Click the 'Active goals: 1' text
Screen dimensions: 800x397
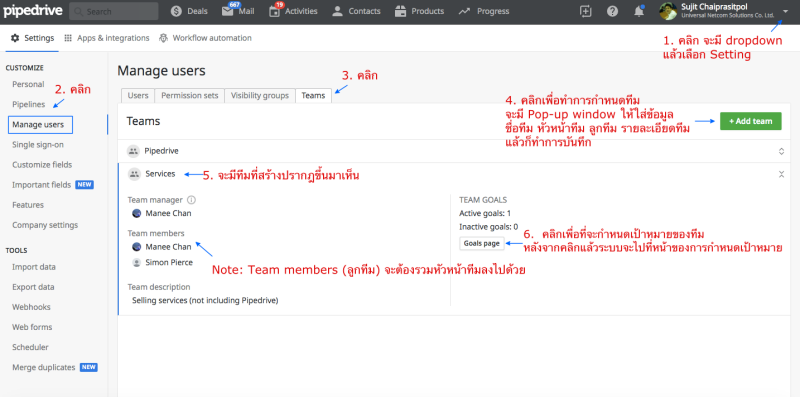[x=485, y=213]
